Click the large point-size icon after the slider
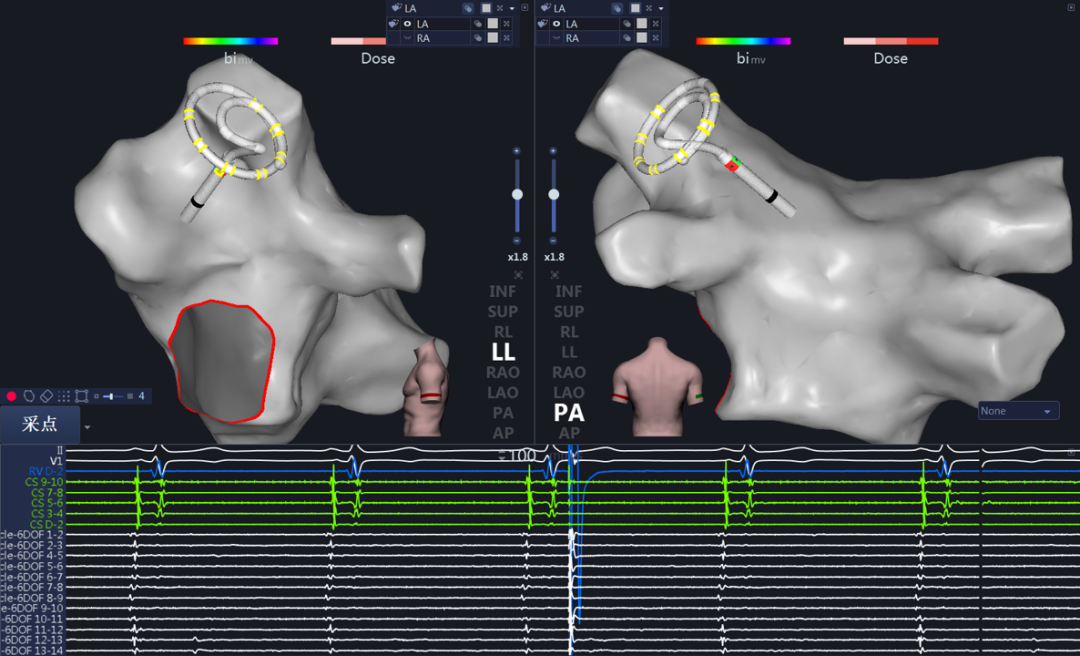This screenshot has width=1080, height=656. tap(130, 396)
